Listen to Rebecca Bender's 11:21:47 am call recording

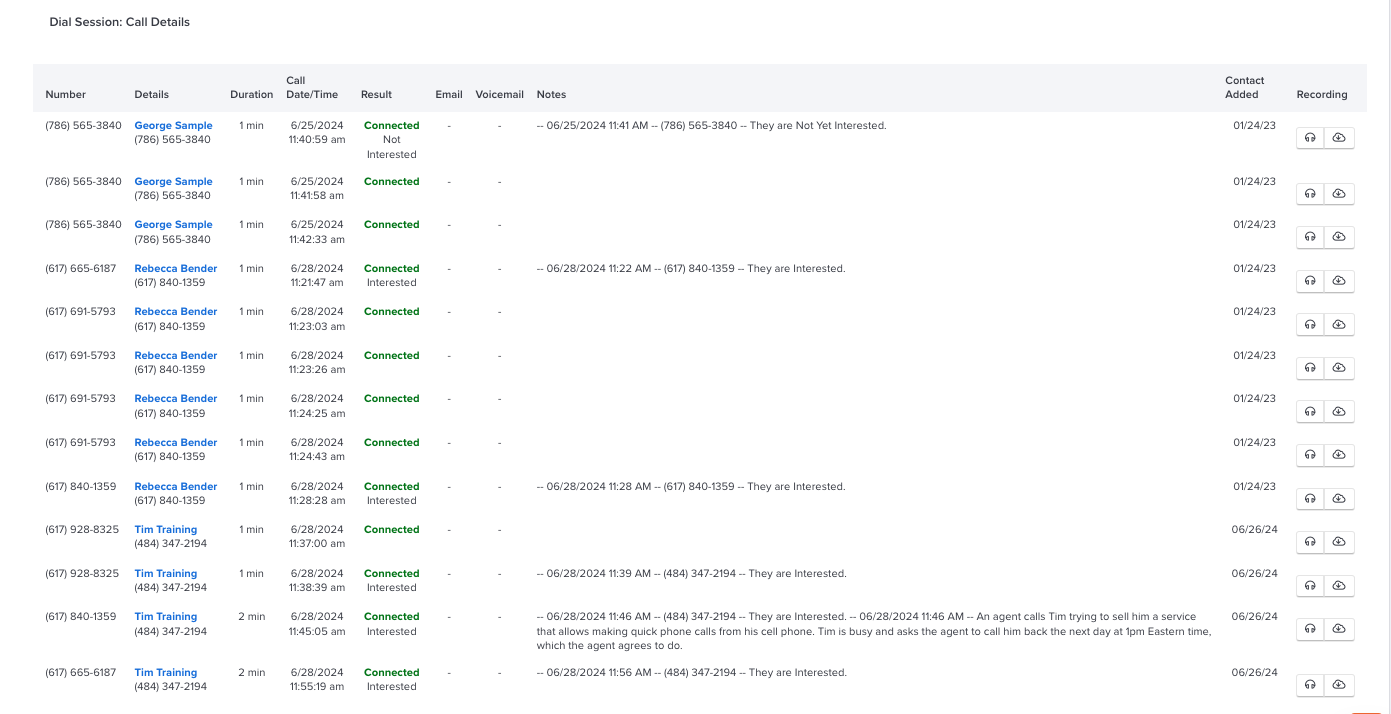tap(1310, 281)
